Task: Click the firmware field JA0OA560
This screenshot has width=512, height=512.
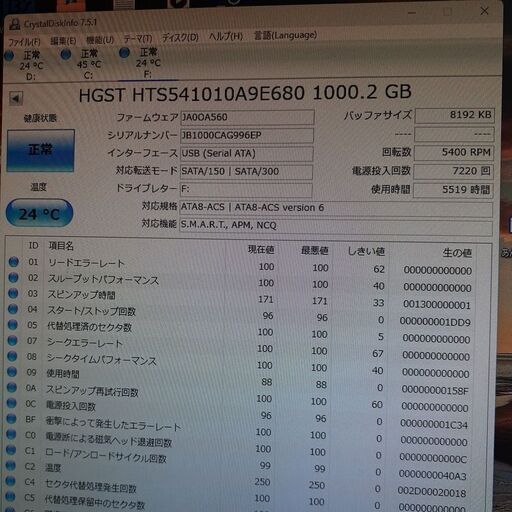Action: [x=247, y=118]
